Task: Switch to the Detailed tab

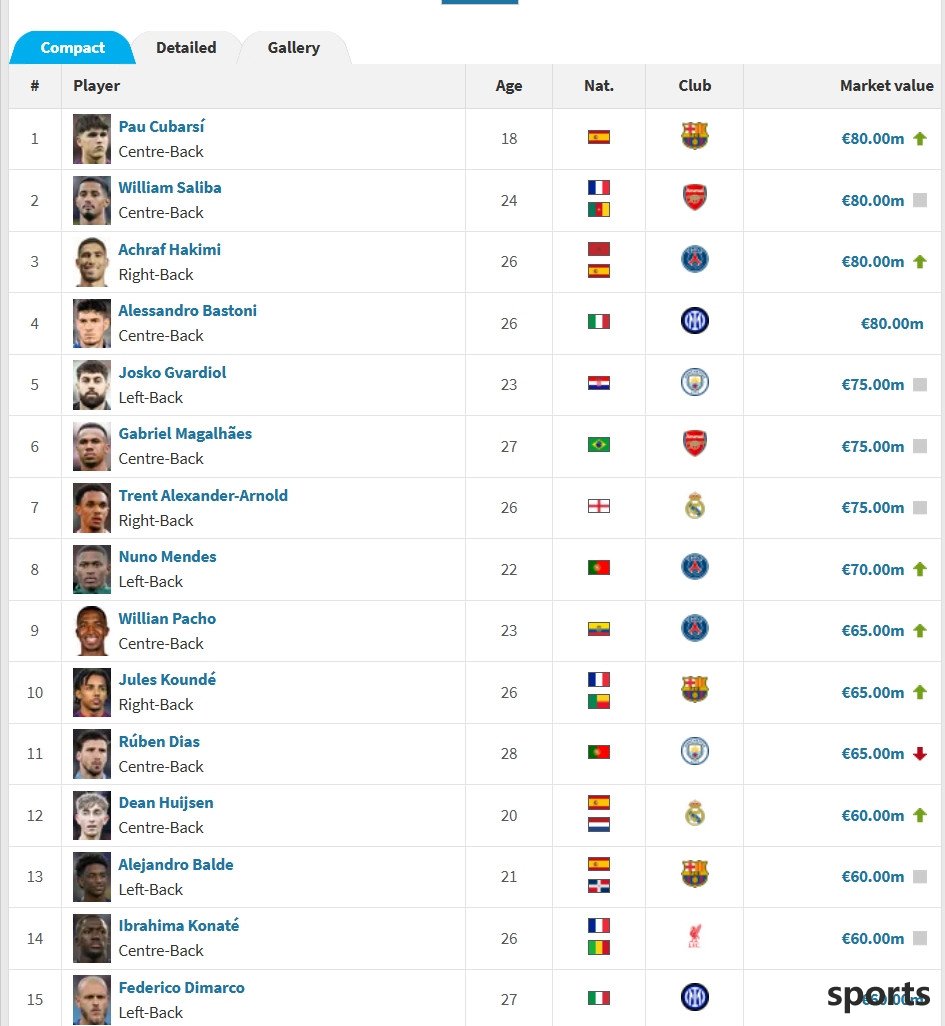Action: pos(186,48)
